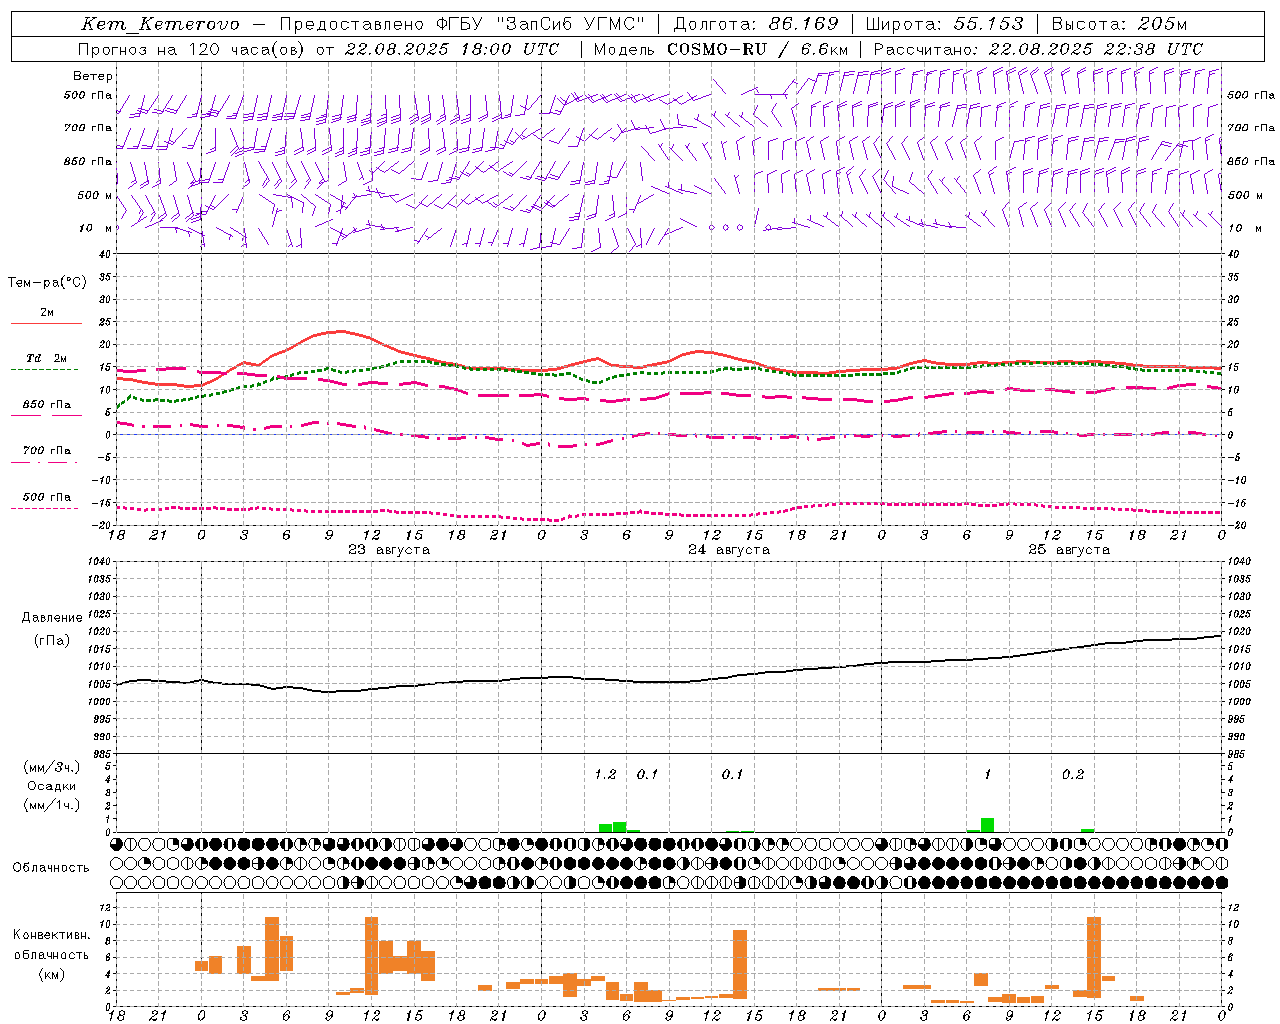Click the red solid legend line under '2м'
1280x1024 pixels.
(x=46, y=324)
